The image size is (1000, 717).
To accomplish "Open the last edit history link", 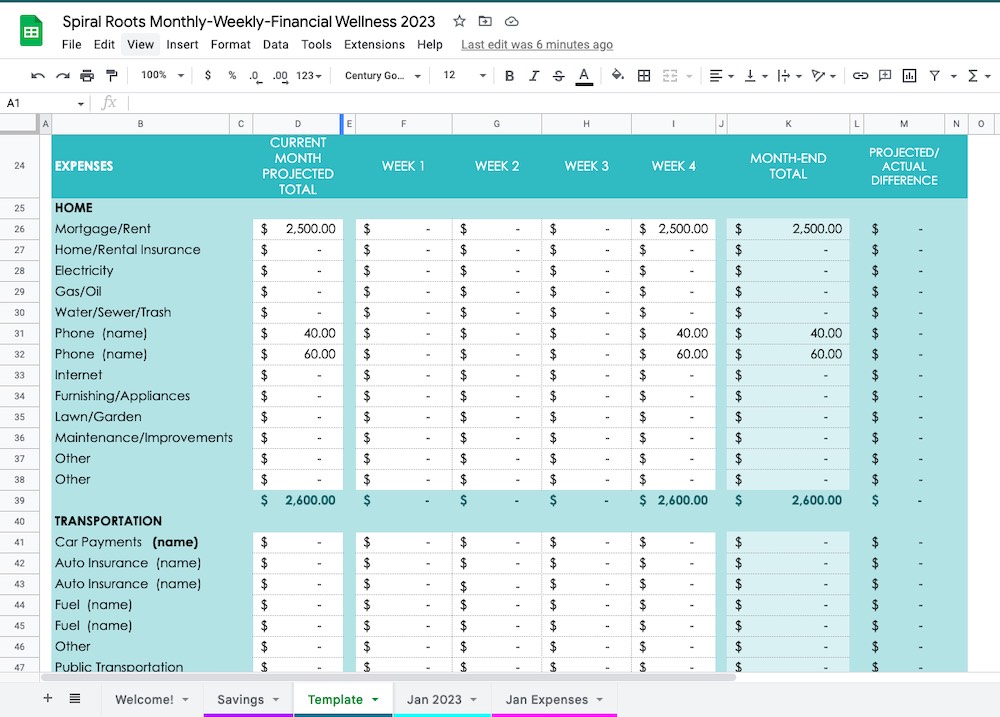I will pyautogui.click(x=537, y=44).
